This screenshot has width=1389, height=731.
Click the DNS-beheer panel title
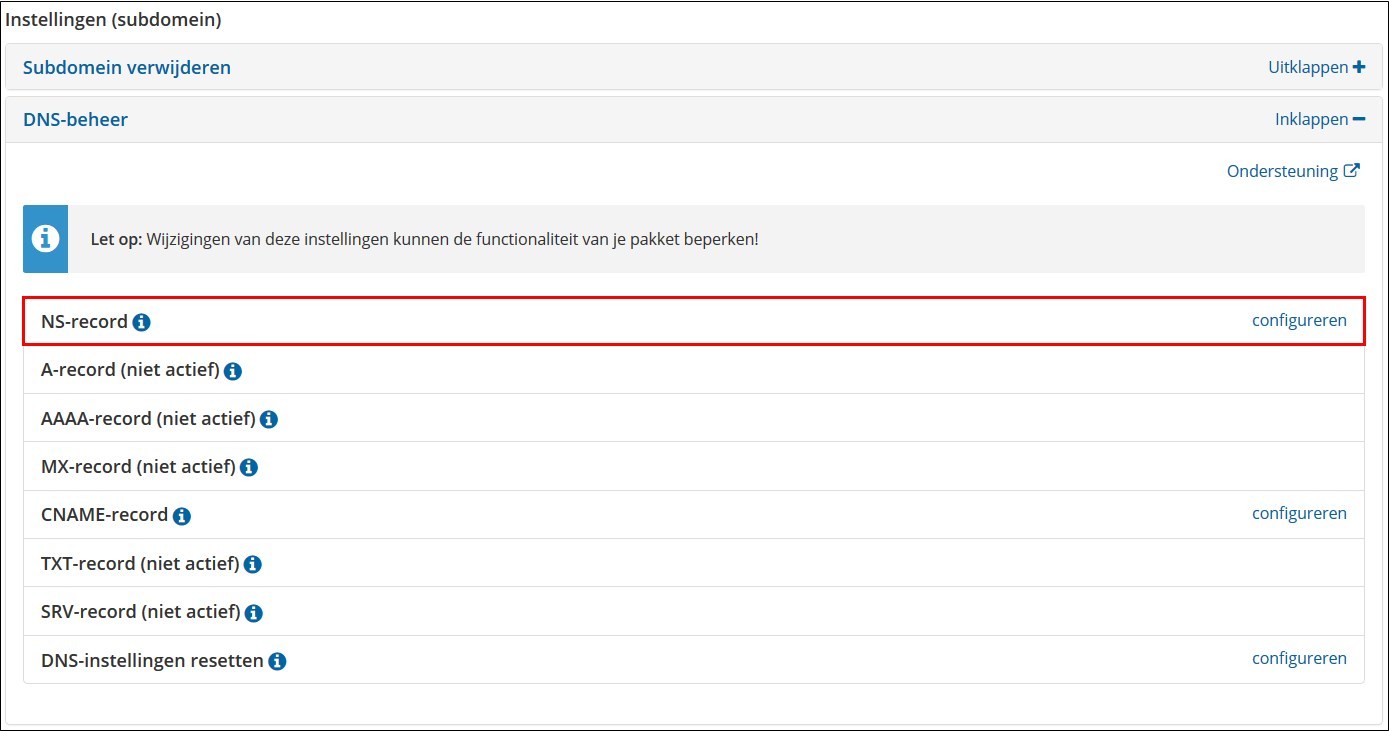pyautogui.click(x=76, y=120)
